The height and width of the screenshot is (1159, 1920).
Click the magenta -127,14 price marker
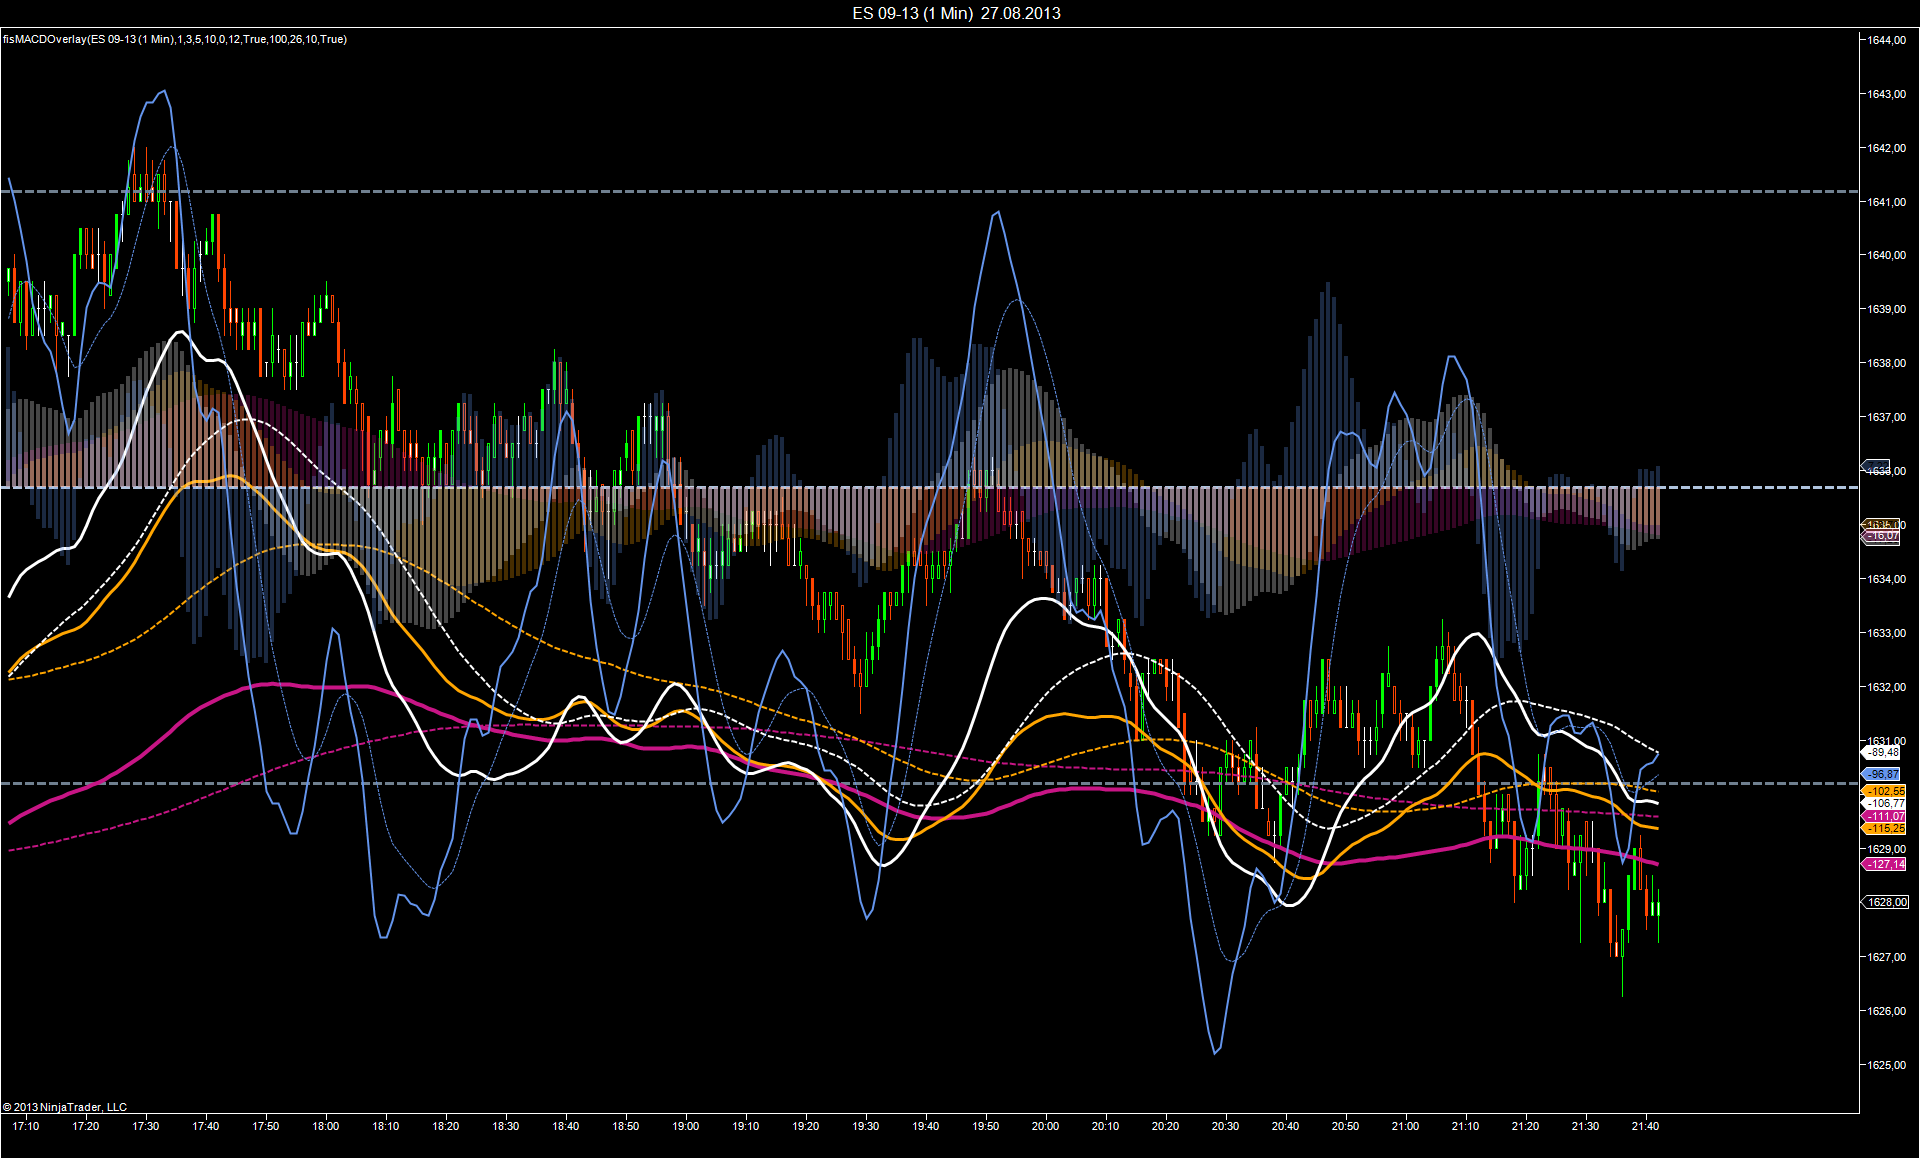pos(1886,864)
